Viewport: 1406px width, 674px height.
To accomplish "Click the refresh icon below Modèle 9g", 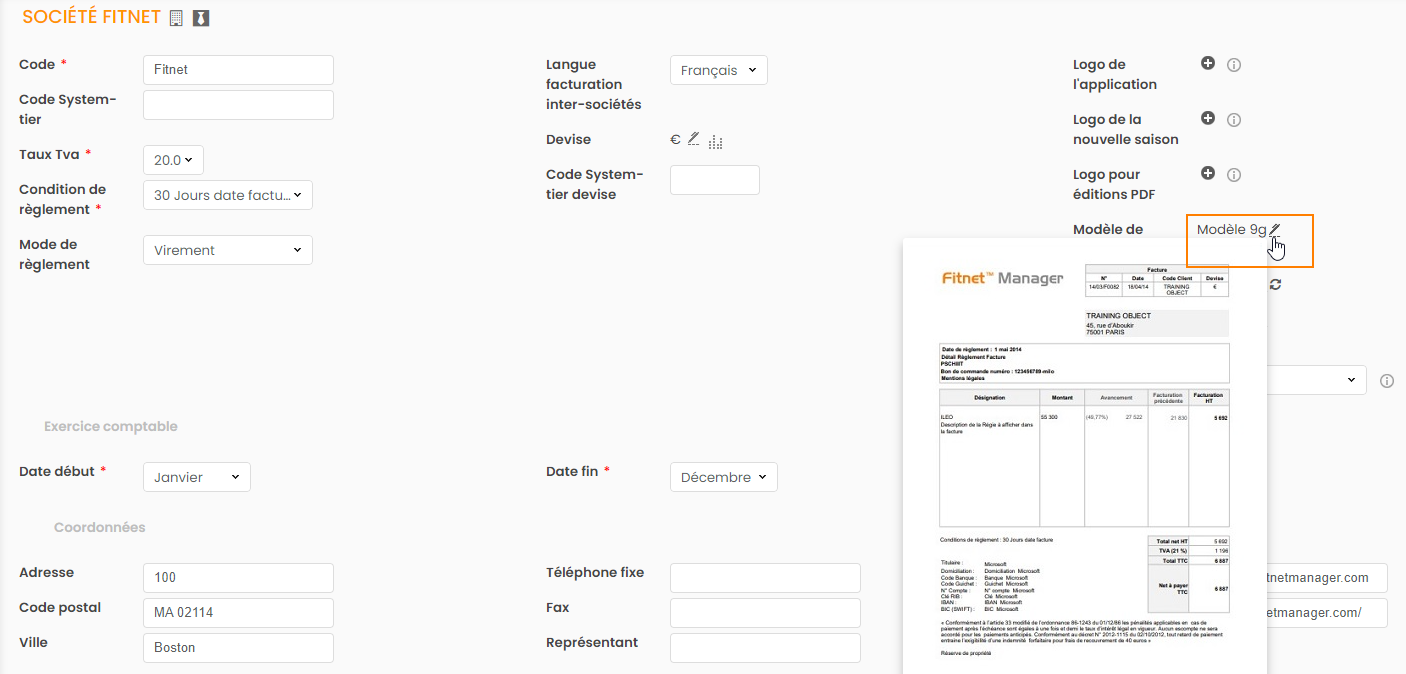I will [x=1275, y=284].
